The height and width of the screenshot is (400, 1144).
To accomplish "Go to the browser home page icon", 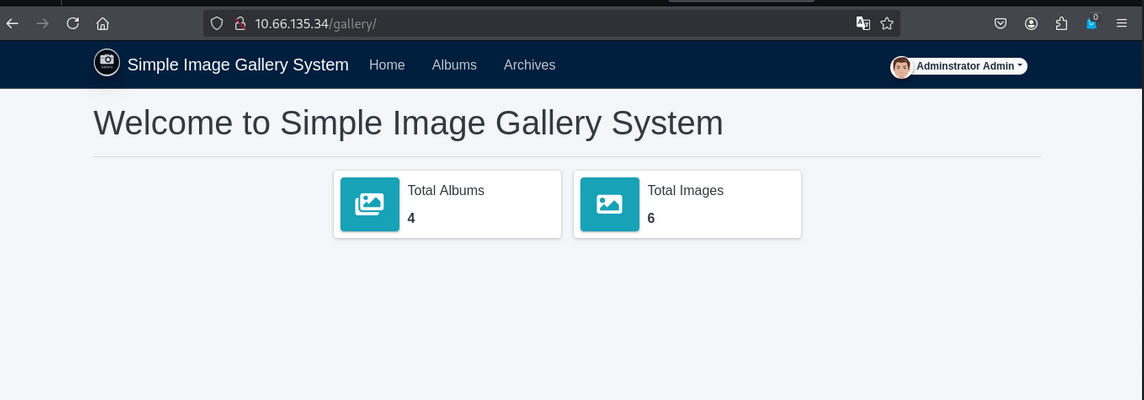I will click(x=103, y=24).
